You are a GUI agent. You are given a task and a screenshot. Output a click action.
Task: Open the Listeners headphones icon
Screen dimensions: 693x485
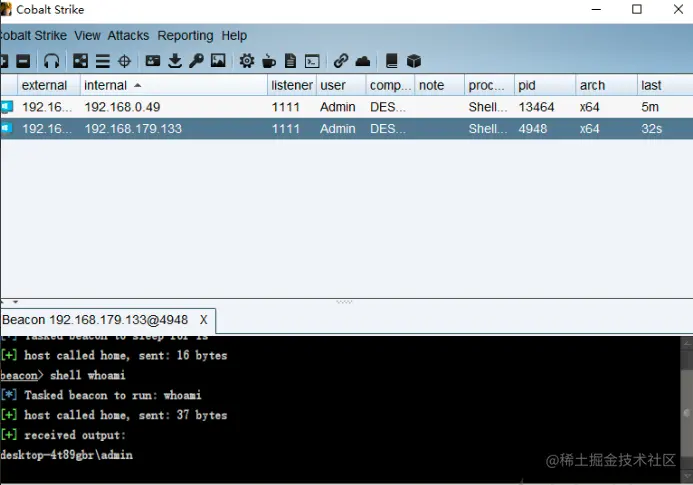coord(52,61)
